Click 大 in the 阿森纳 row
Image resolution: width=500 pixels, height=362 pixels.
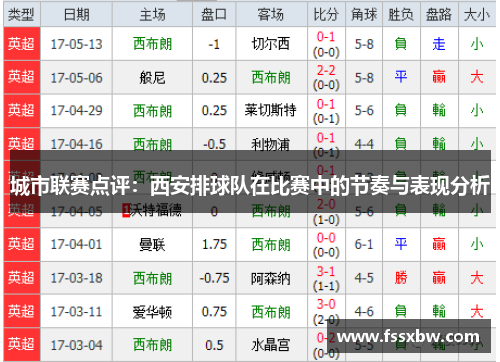click(477, 278)
